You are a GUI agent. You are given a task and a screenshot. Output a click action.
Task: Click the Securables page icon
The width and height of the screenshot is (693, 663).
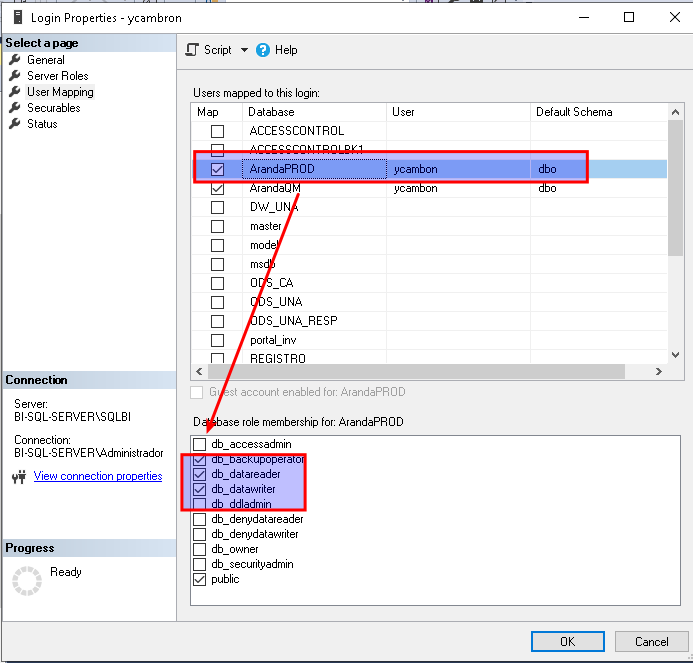pos(15,108)
